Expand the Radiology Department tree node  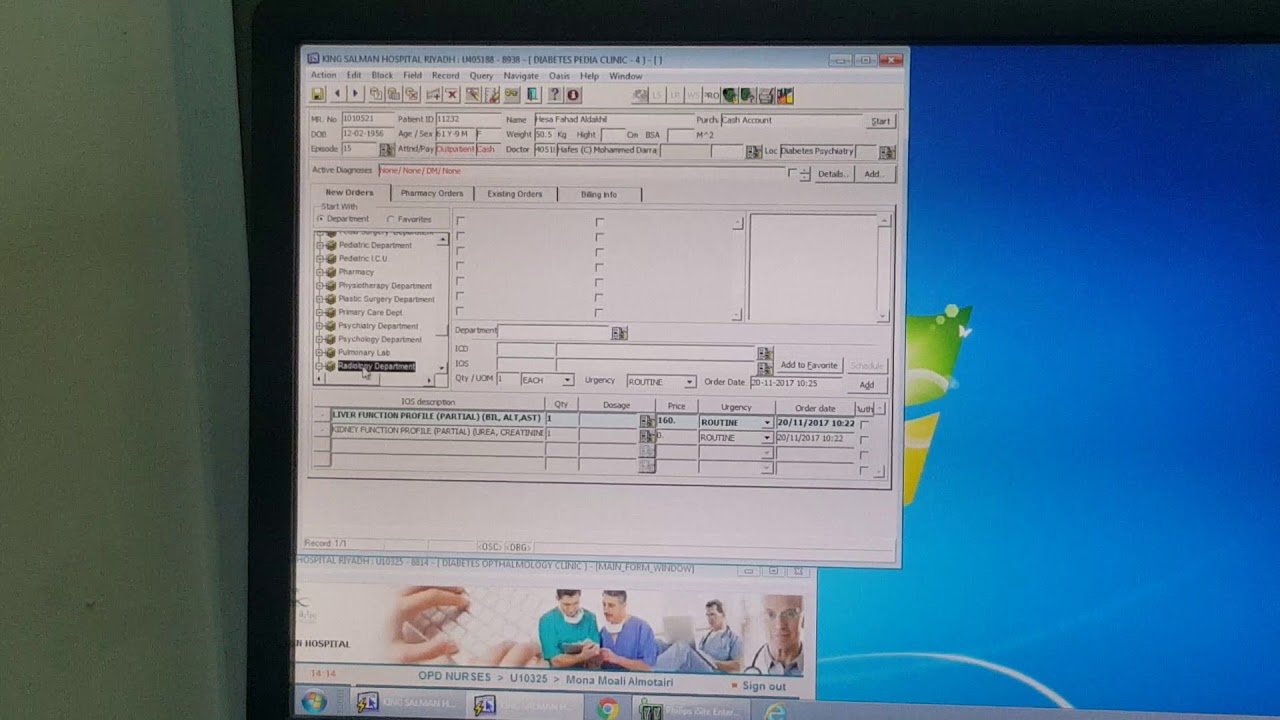[x=321, y=366]
